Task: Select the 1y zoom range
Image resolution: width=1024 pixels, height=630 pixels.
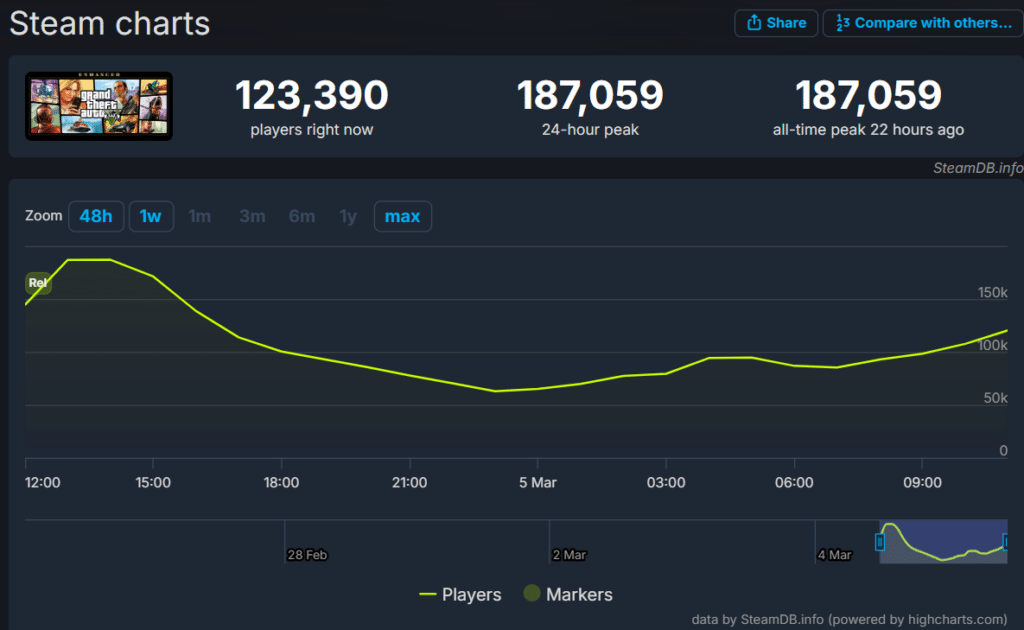Action: [348, 216]
